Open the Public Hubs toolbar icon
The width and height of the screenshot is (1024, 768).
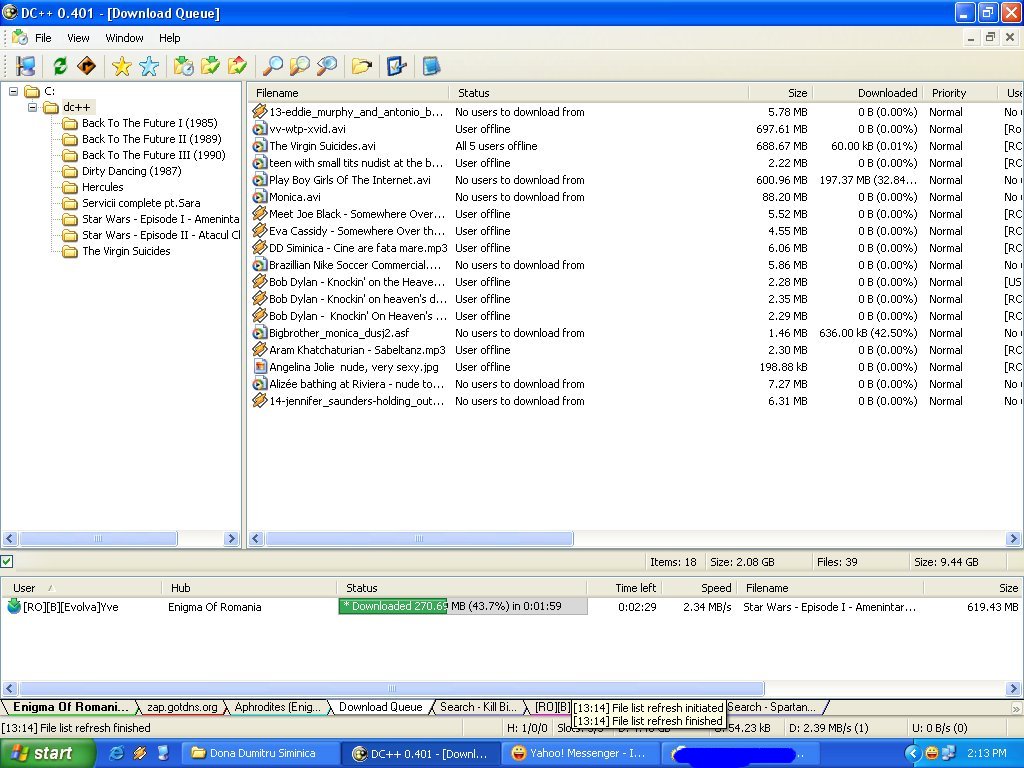26,66
